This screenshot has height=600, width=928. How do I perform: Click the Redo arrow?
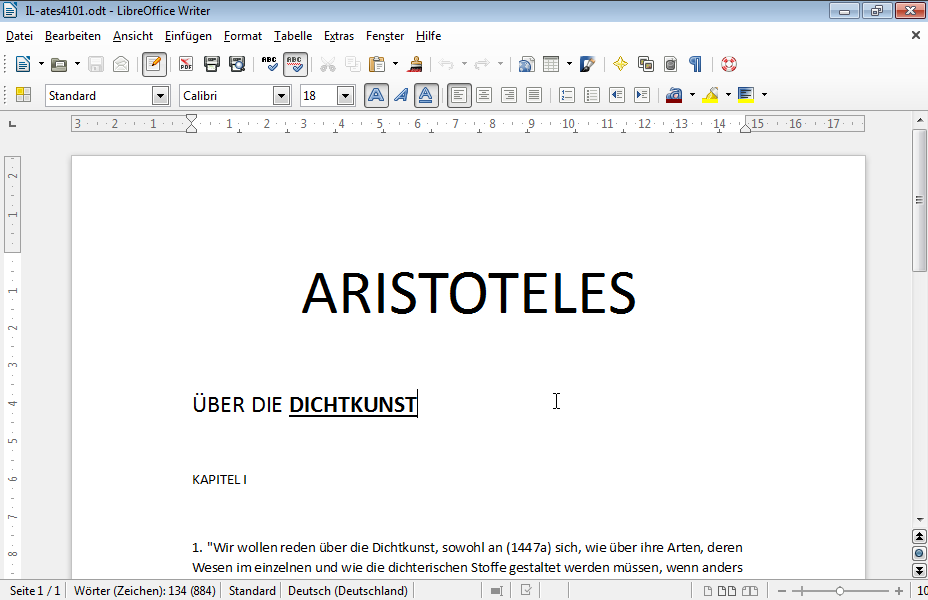(x=482, y=64)
